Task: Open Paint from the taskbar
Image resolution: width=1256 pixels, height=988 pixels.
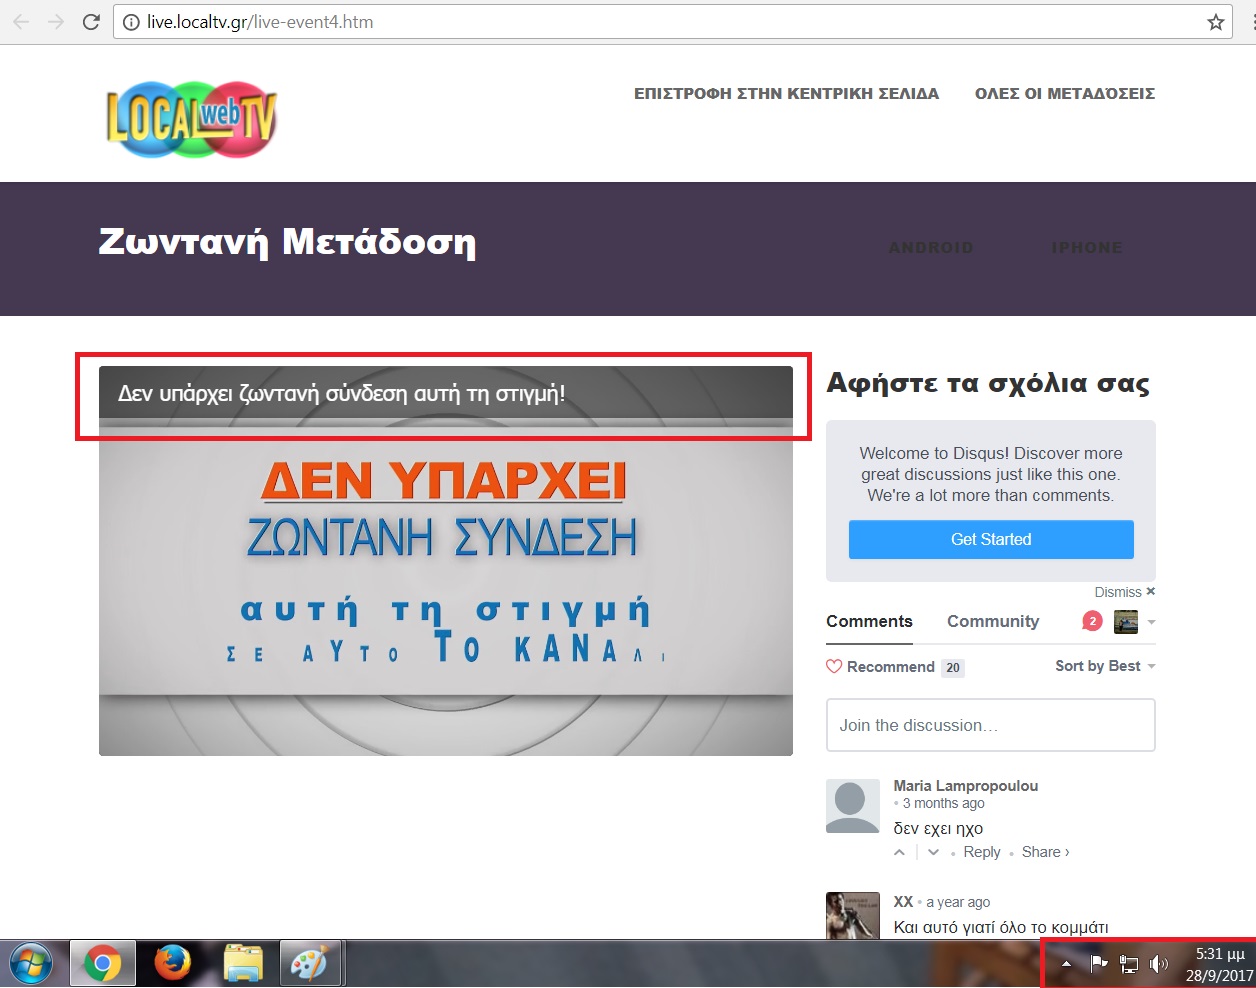Action: pos(310,964)
